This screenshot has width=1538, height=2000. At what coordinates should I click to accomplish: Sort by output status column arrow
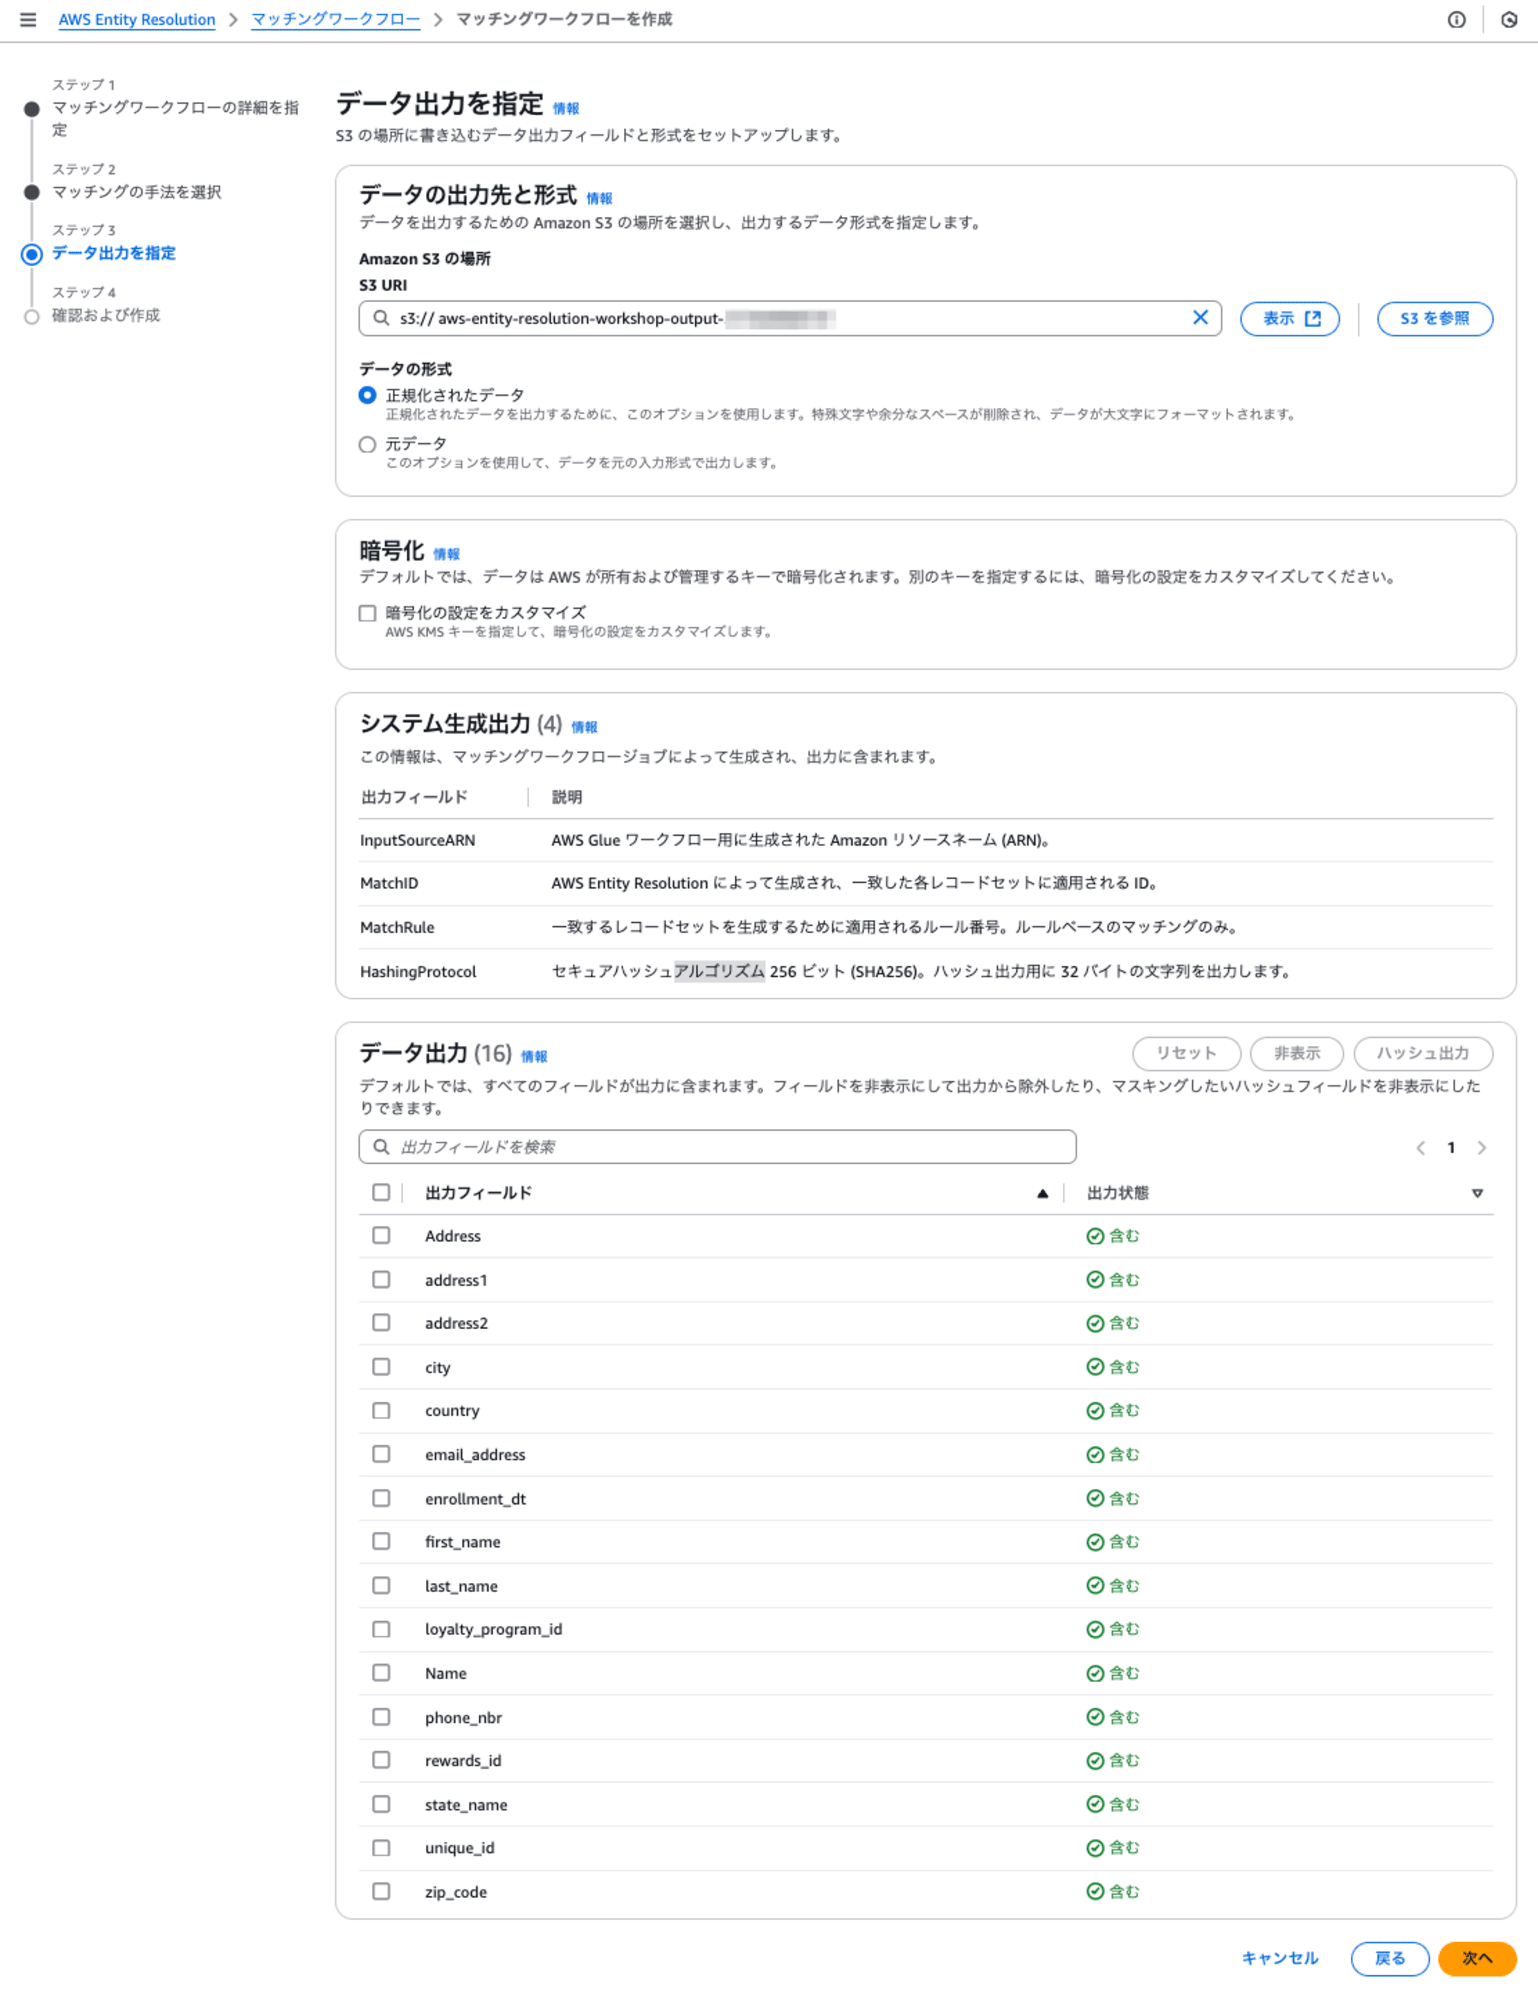coord(1477,1193)
